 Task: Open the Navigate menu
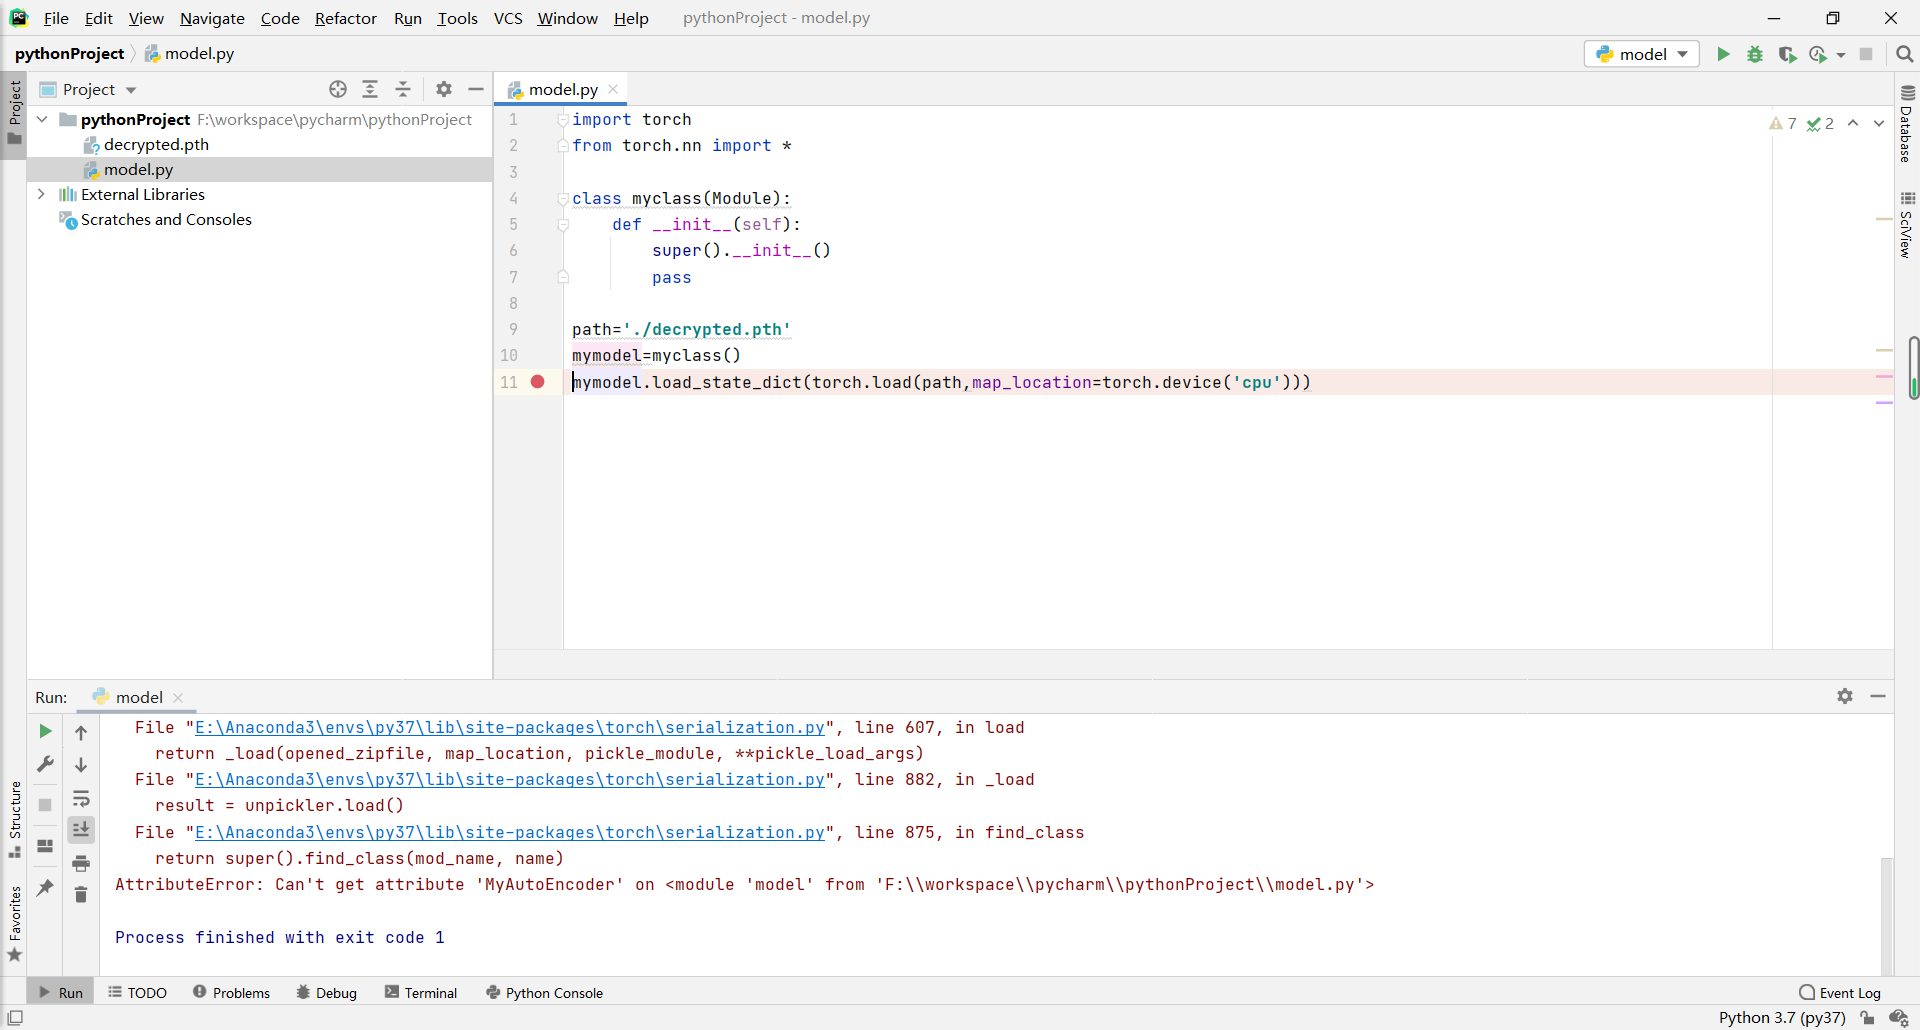pyautogui.click(x=212, y=18)
